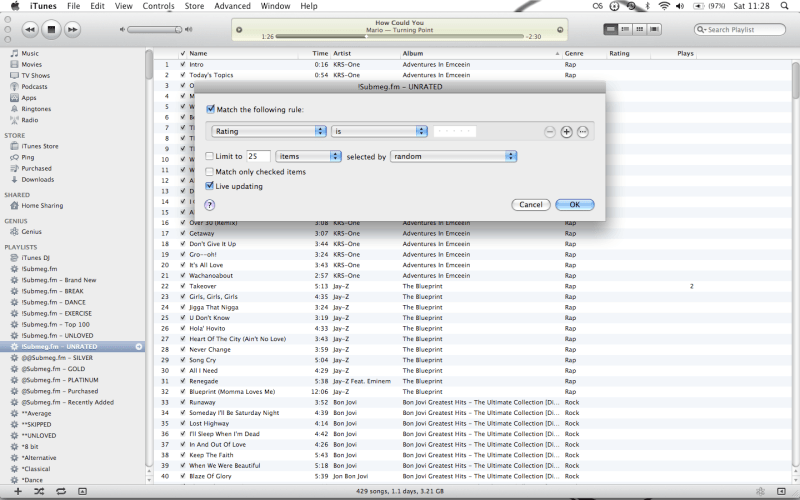Screen dimensions: 800x500
Task: Disable Live updating checkbox
Action: point(210,186)
